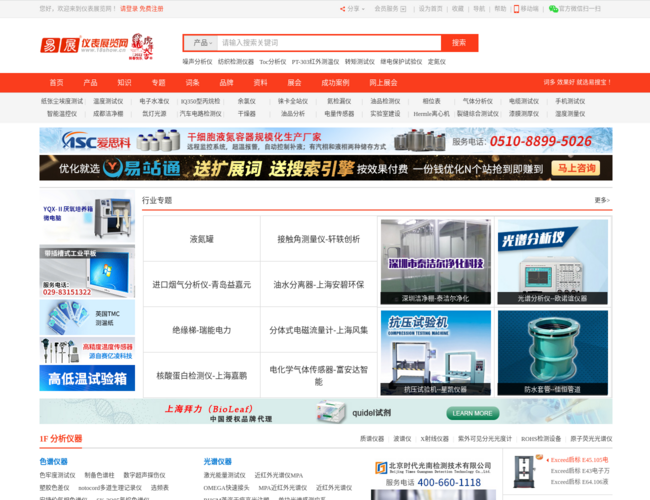Click 智能温控仪 in keyword strip
Image resolution: width=650 pixels, height=500 pixels.
tap(62, 114)
